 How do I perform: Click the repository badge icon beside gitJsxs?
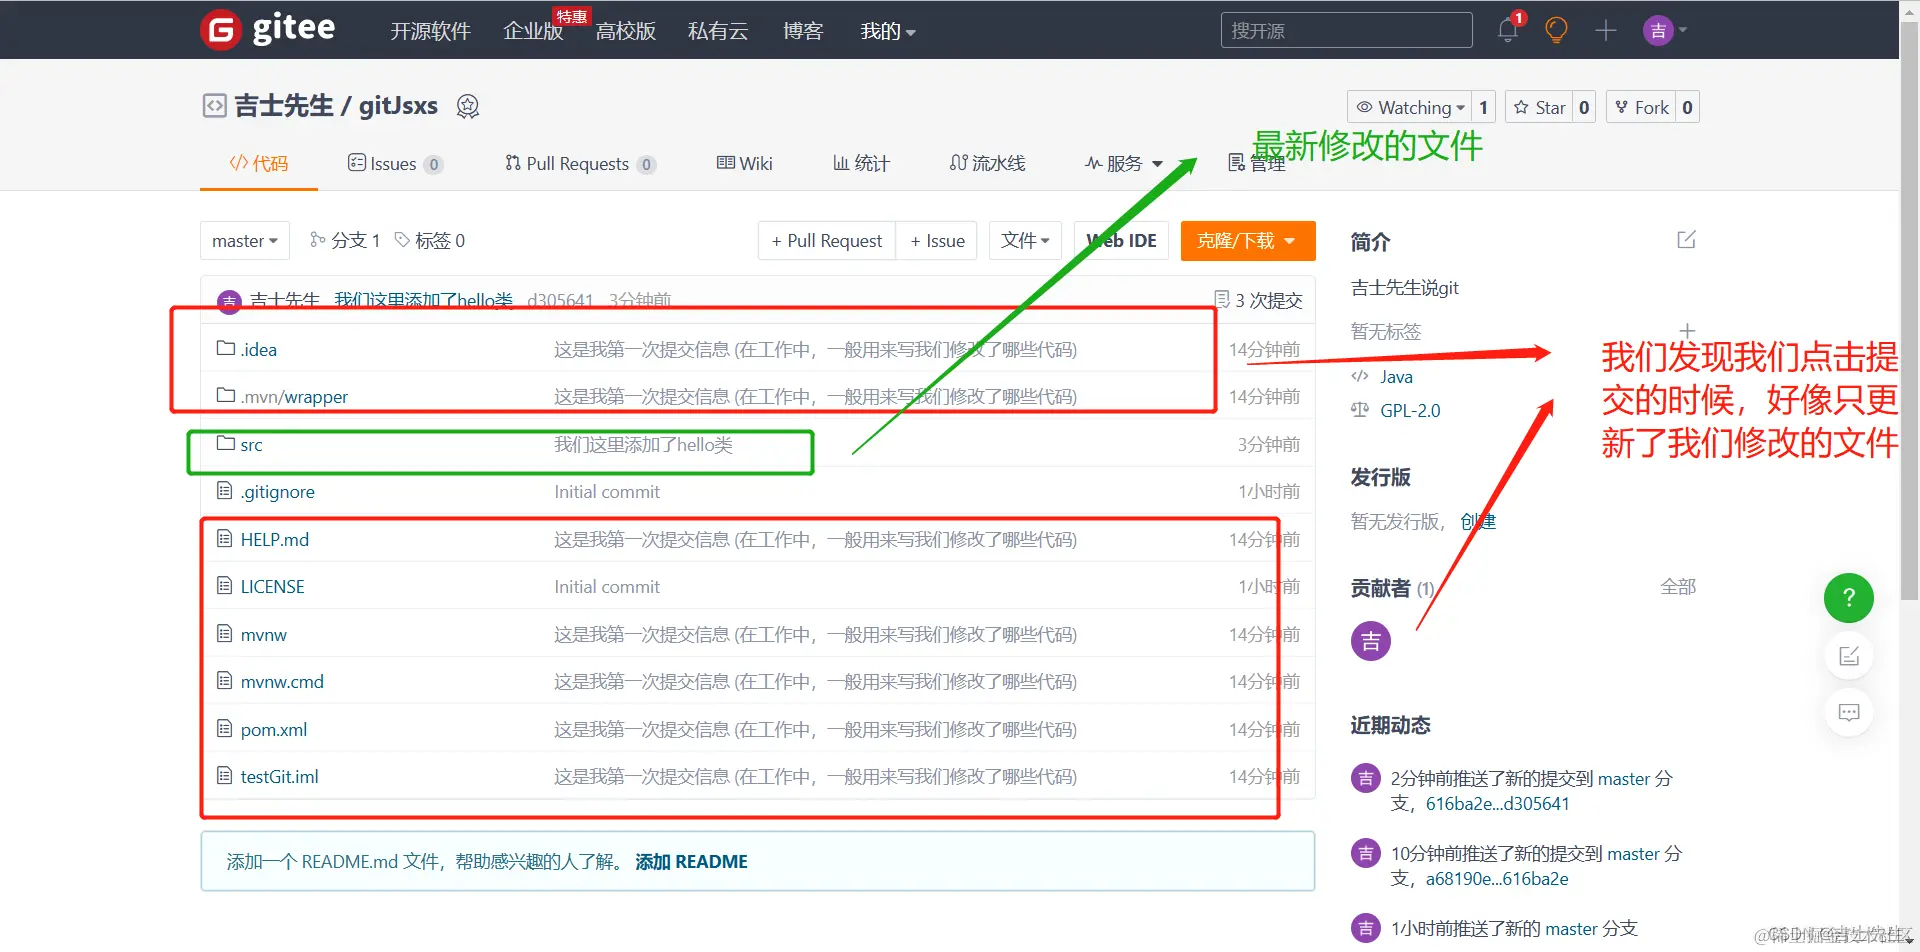point(468,106)
